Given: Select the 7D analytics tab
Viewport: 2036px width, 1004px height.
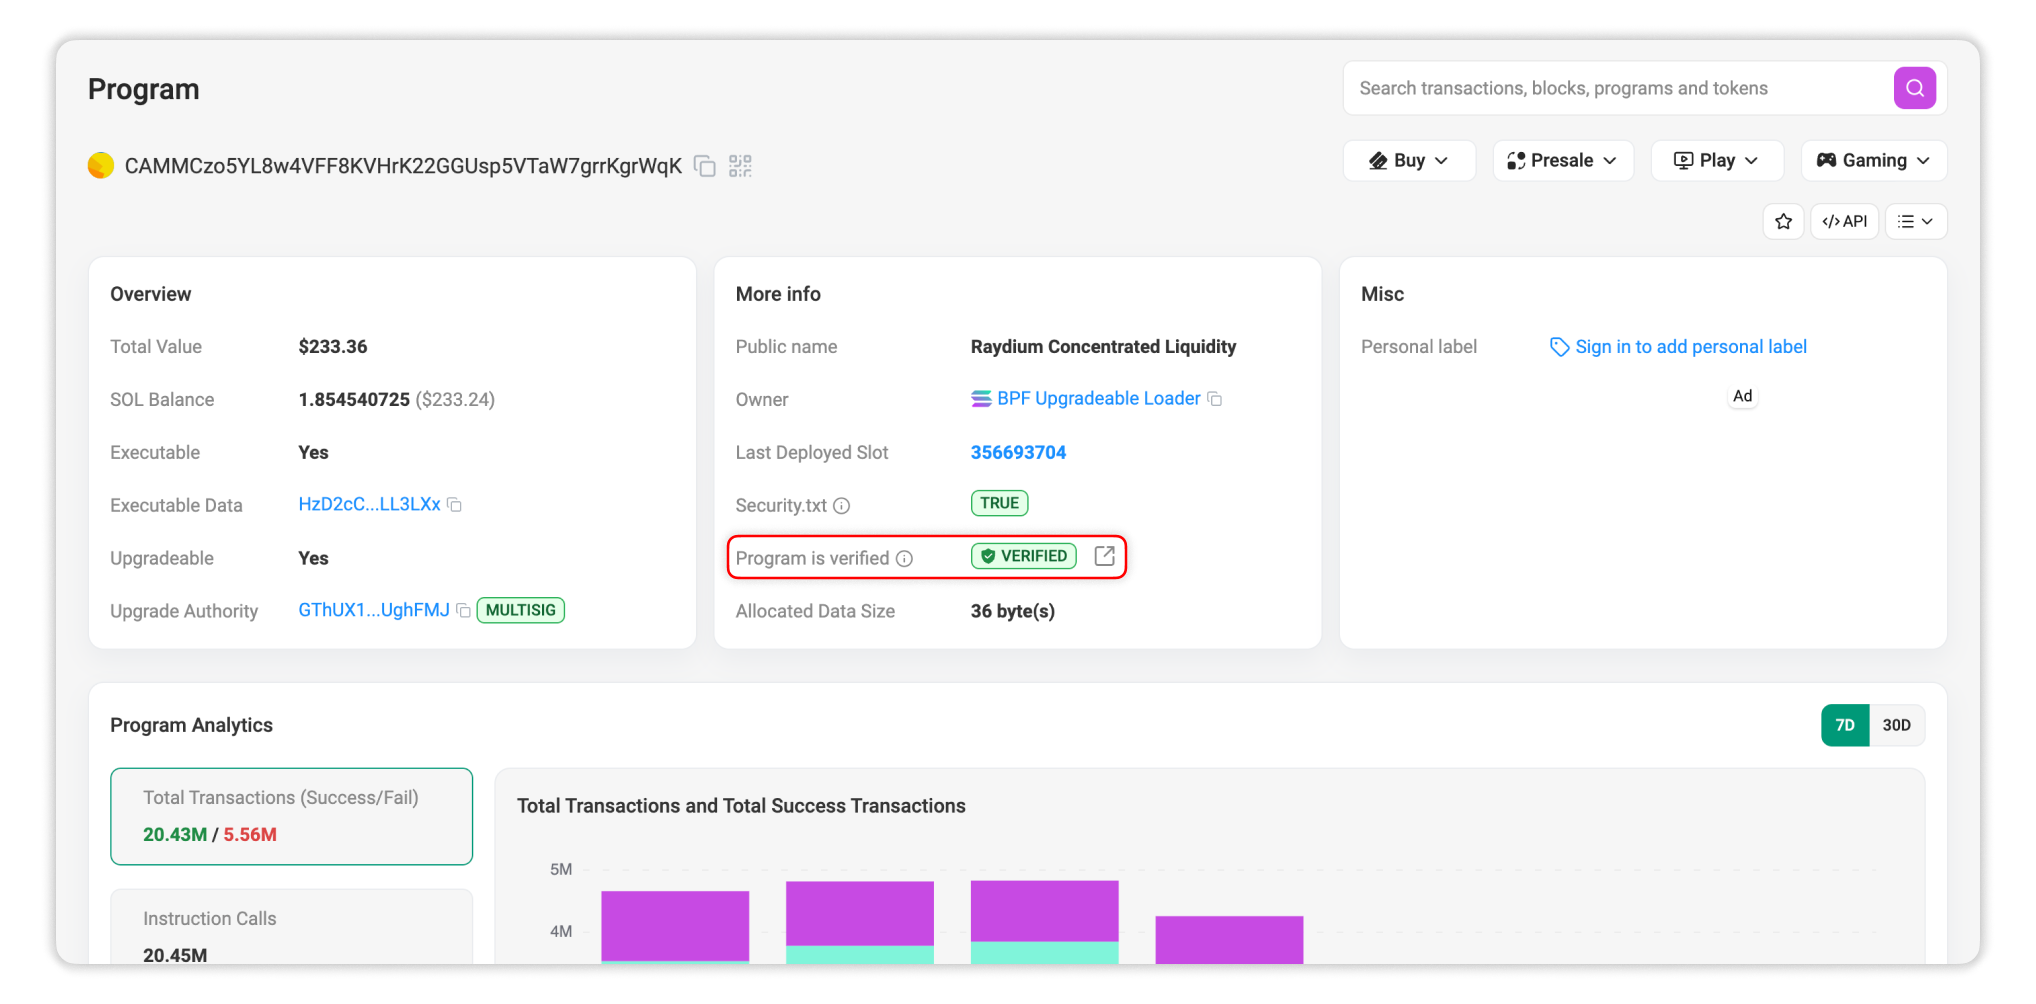Looking at the screenshot, I should pyautogui.click(x=1845, y=724).
